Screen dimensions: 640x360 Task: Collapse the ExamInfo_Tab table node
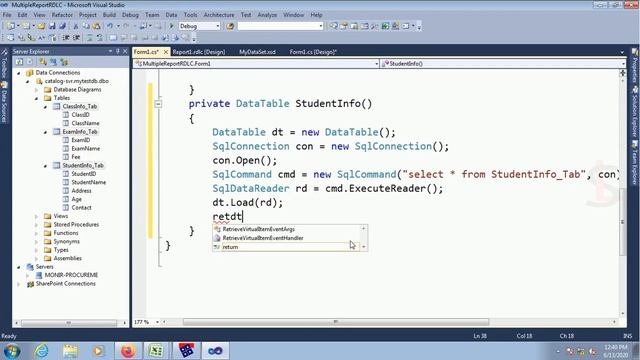click(x=45, y=132)
